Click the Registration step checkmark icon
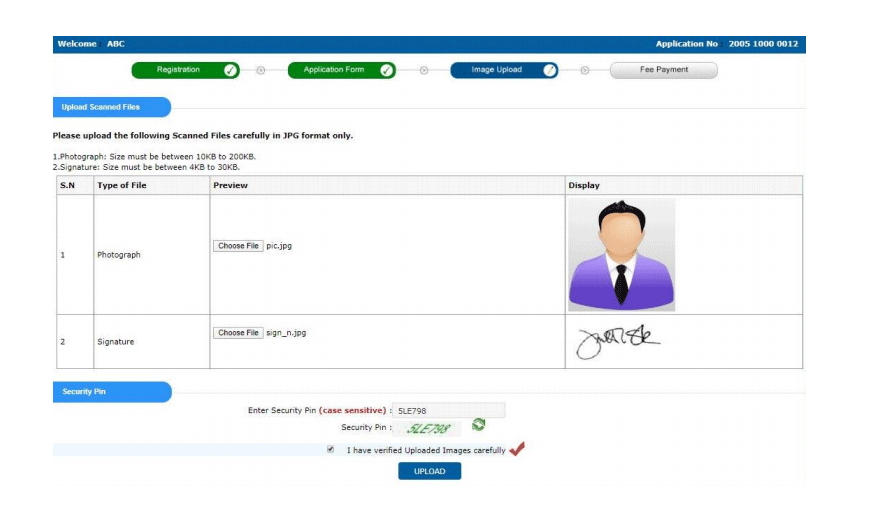This screenshot has width=869, height=509. pos(230,70)
